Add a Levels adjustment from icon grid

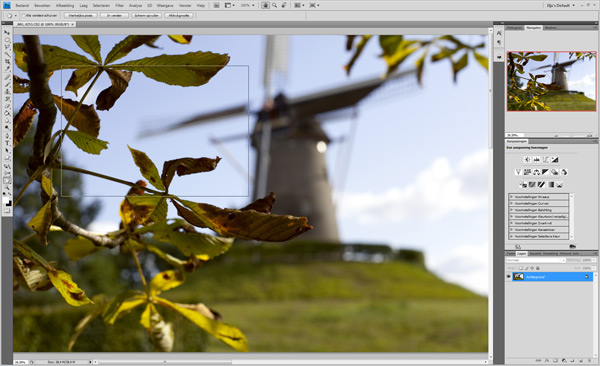click(537, 159)
